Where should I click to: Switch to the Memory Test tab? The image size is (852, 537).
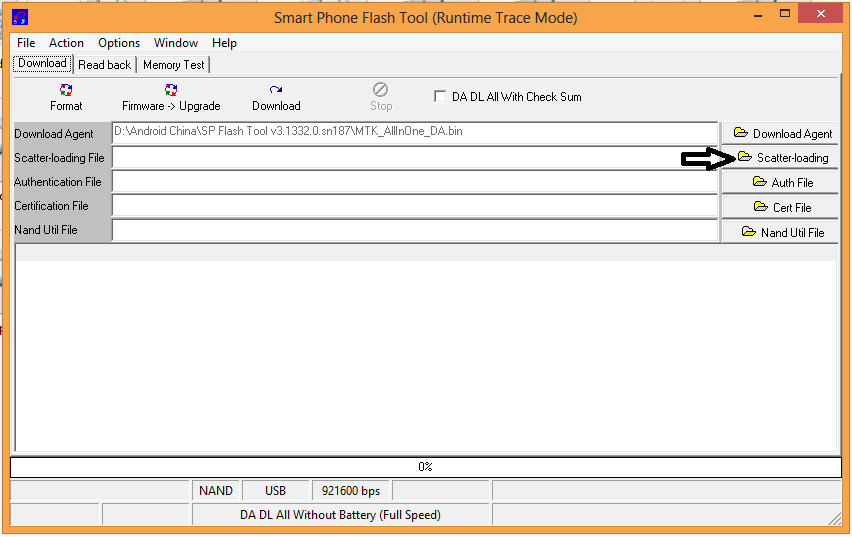pos(173,65)
